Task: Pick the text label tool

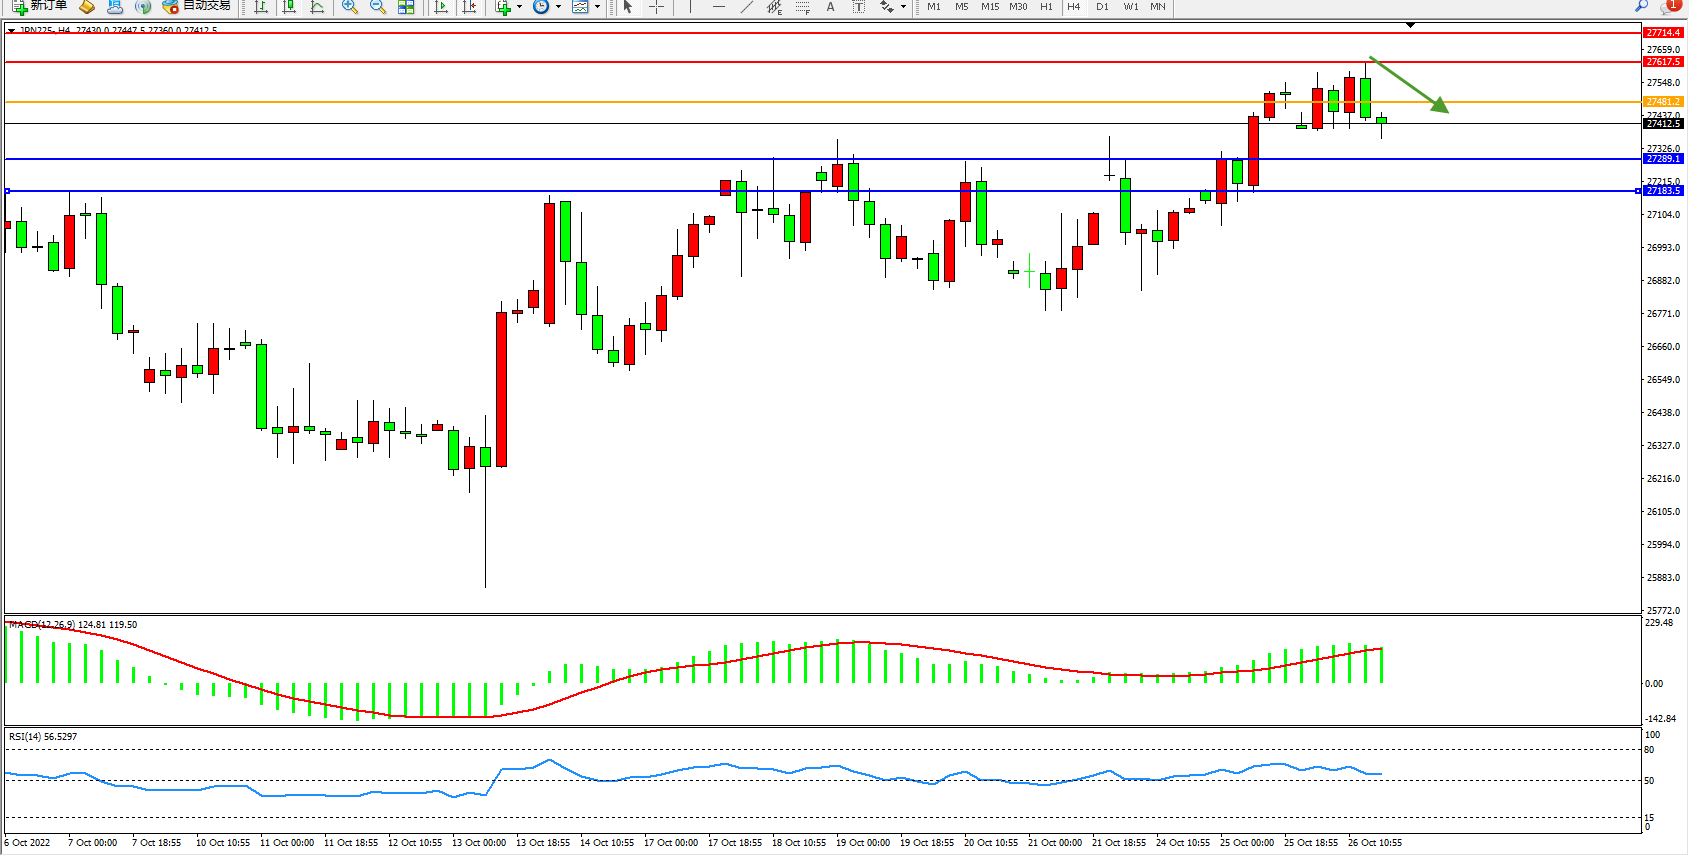Action: coord(830,7)
